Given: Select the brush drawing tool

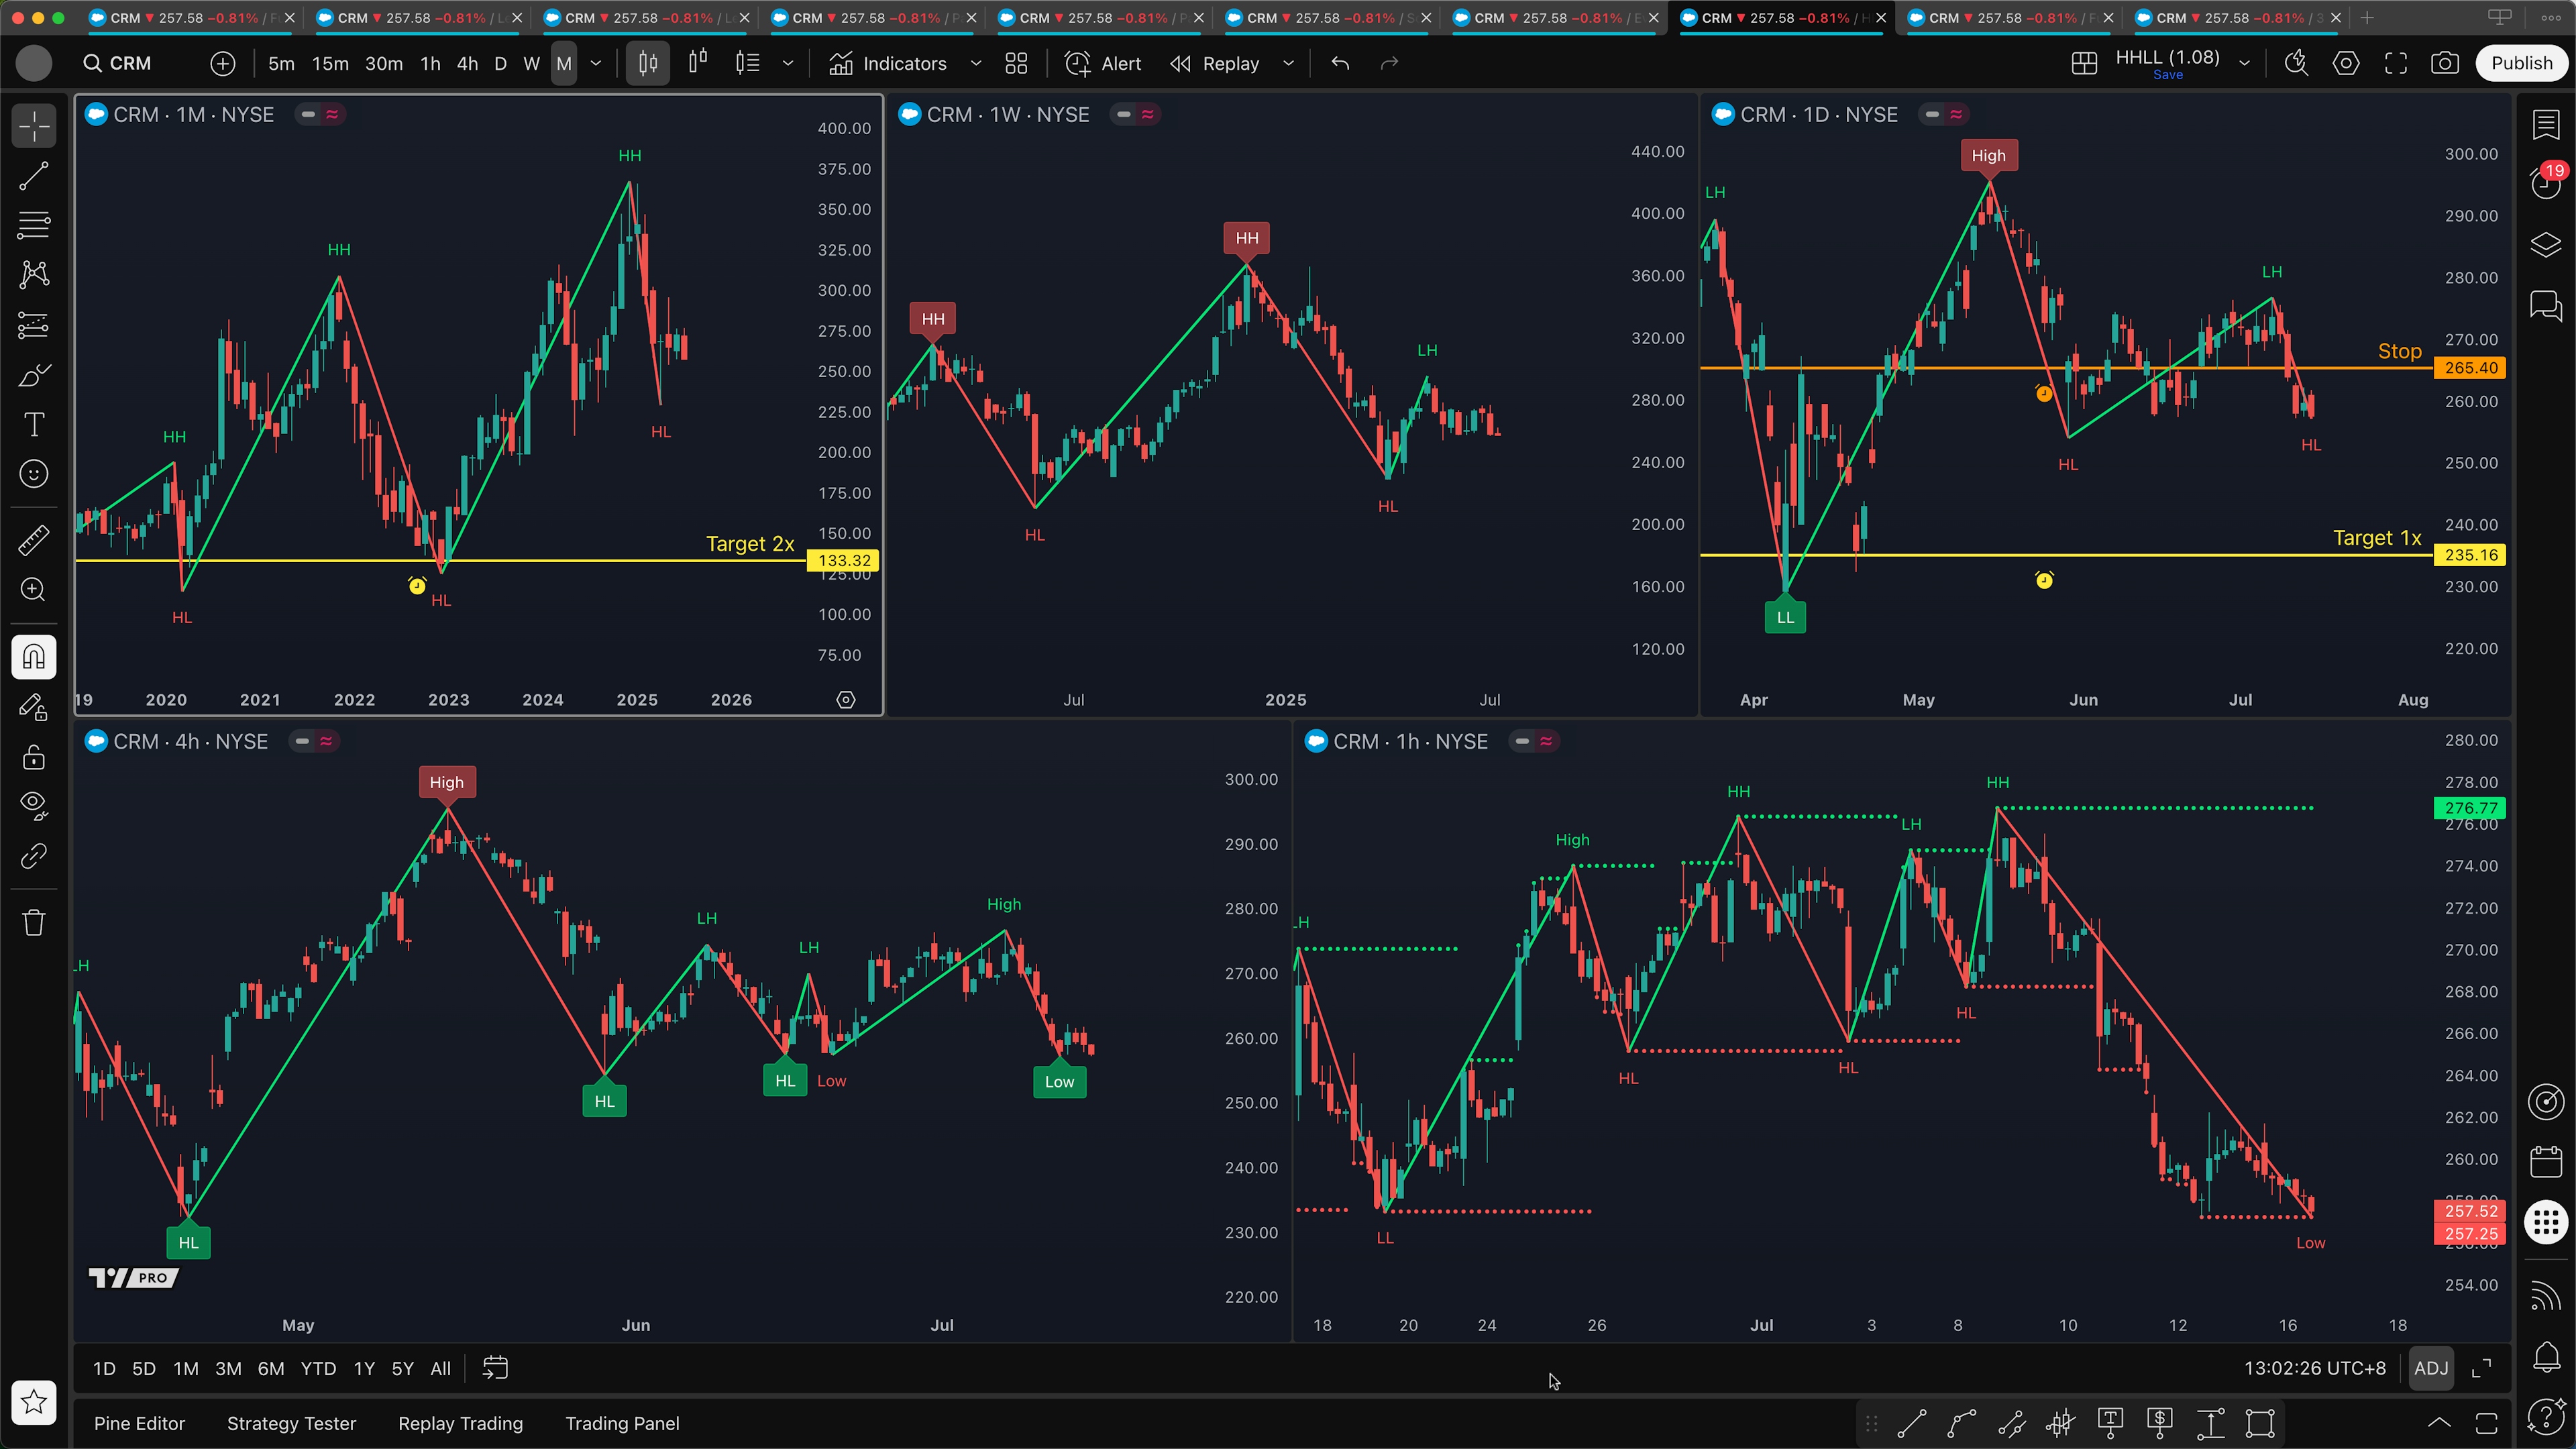Looking at the screenshot, I should click(x=34, y=375).
